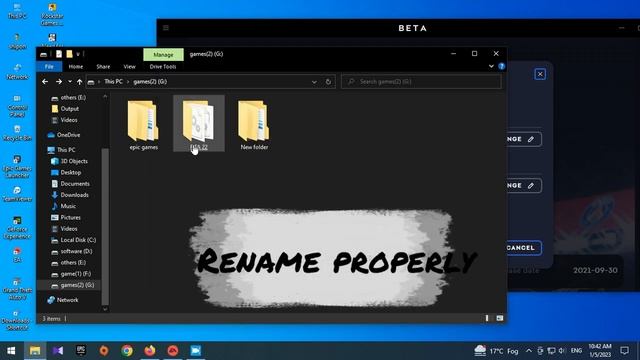The image size is (640, 360).
Task: Select Downloads in navigation pane
Action: tap(70, 195)
